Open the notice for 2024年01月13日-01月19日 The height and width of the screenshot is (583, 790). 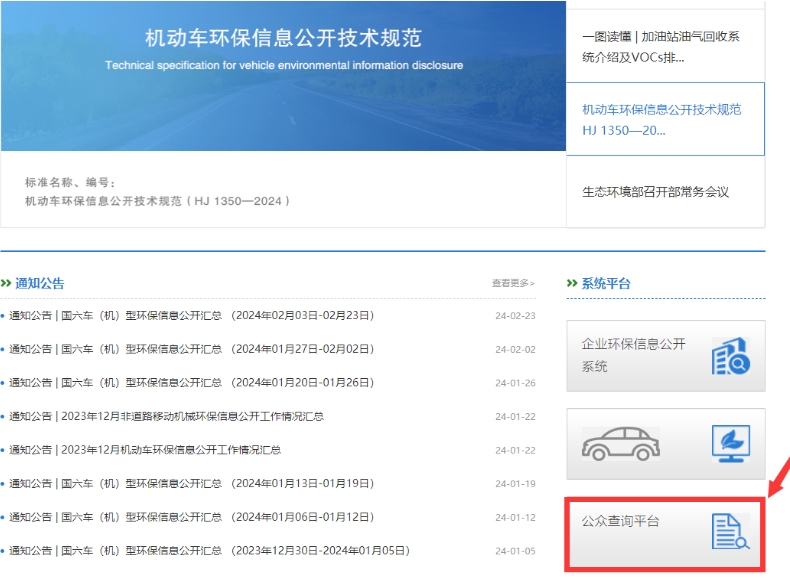click(192, 484)
